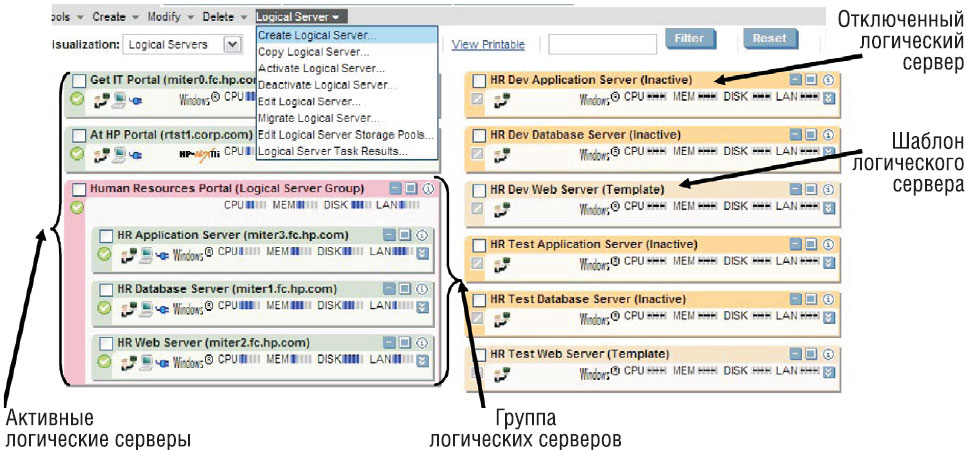Minimize the Human Resources Portal group panel

click(396, 188)
